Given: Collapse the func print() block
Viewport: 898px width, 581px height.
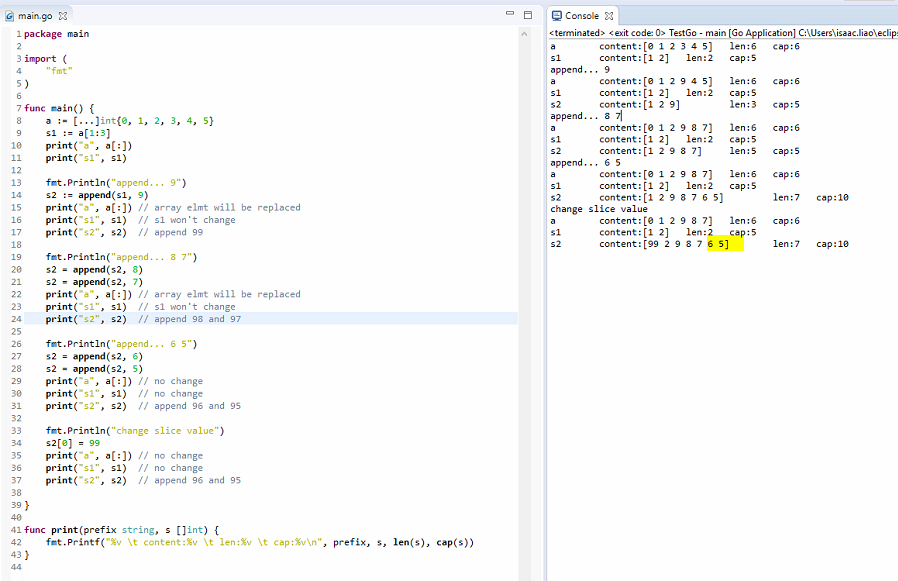Looking at the screenshot, I should click(x=19, y=530).
